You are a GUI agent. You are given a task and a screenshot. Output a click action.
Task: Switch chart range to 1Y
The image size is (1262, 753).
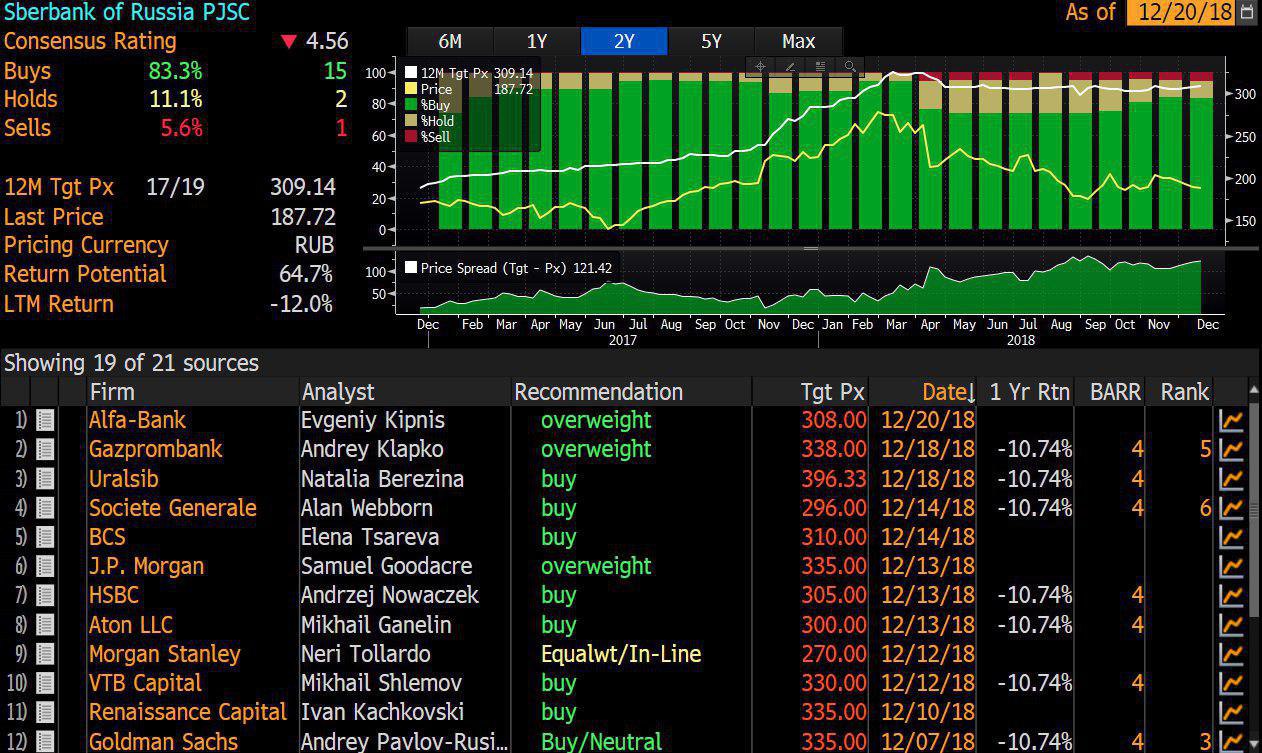point(537,41)
